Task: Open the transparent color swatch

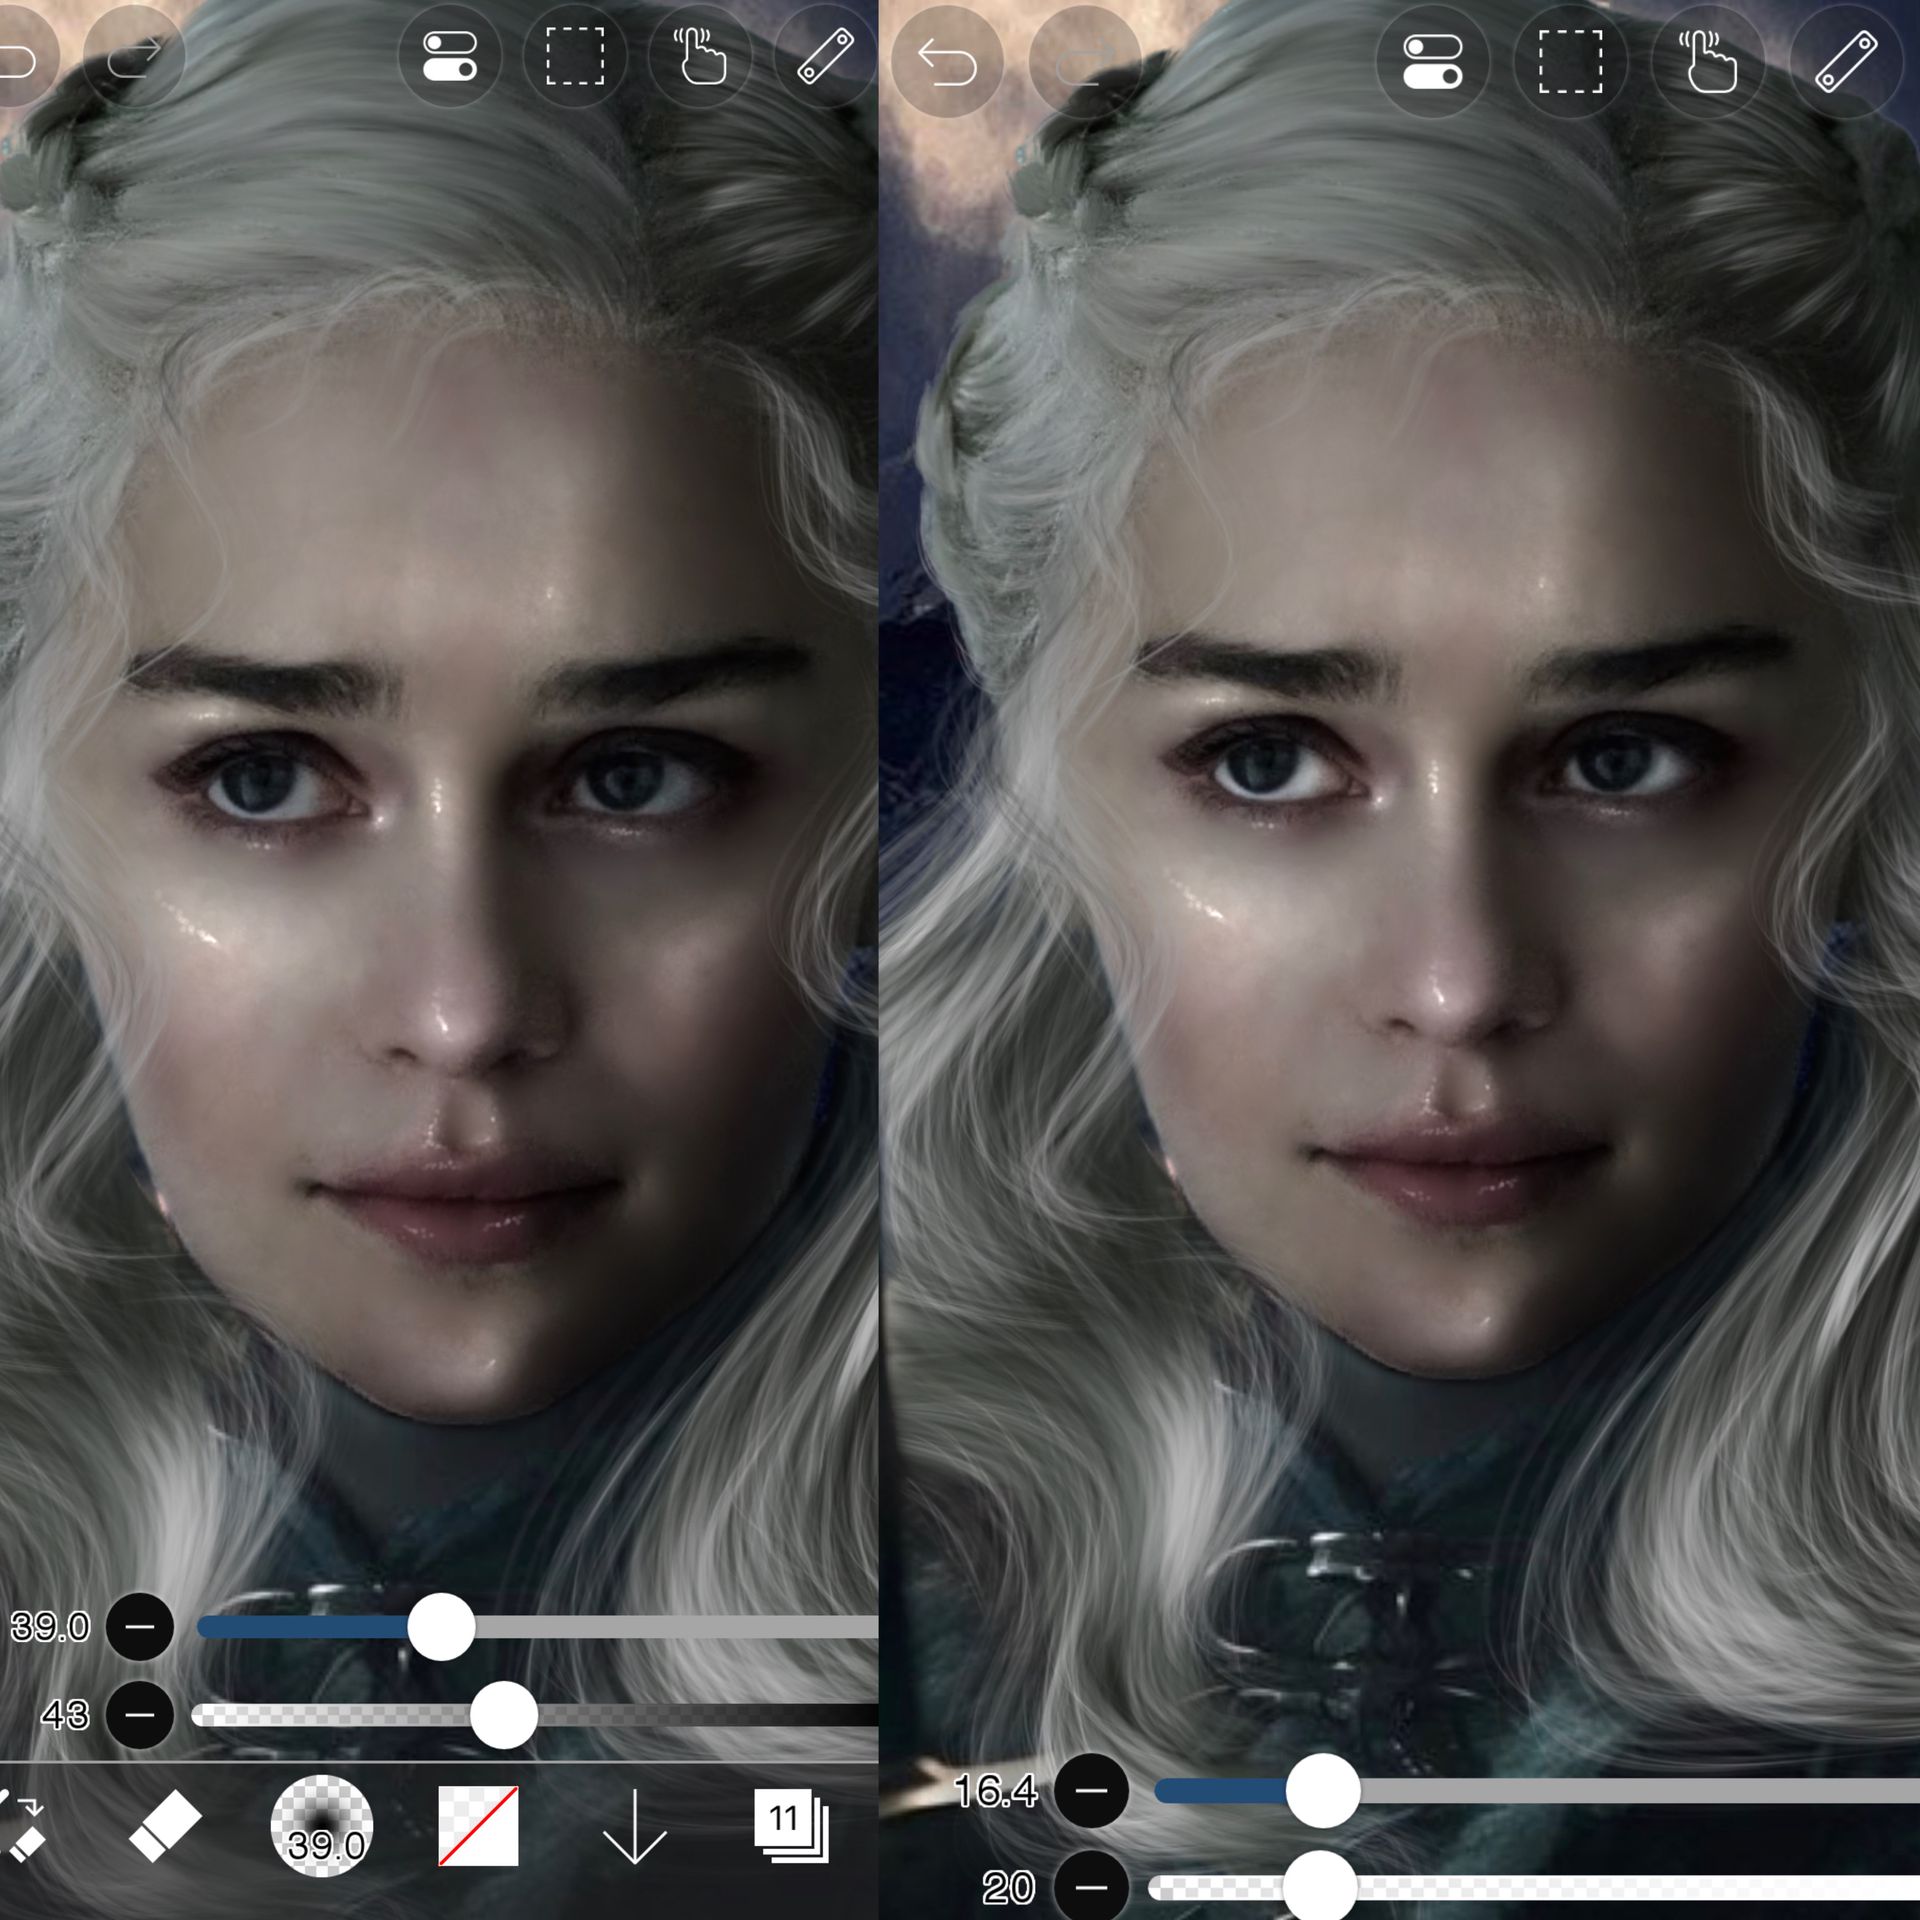Action: click(x=478, y=1826)
